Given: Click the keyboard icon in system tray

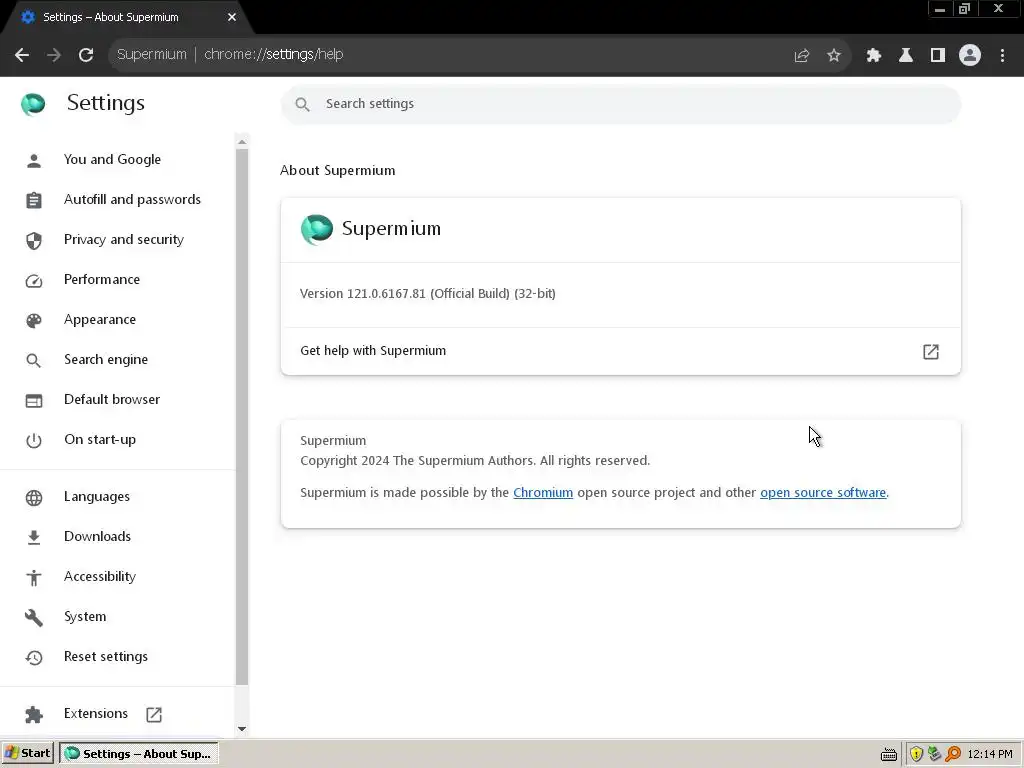Looking at the screenshot, I should click(x=889, y=755).
